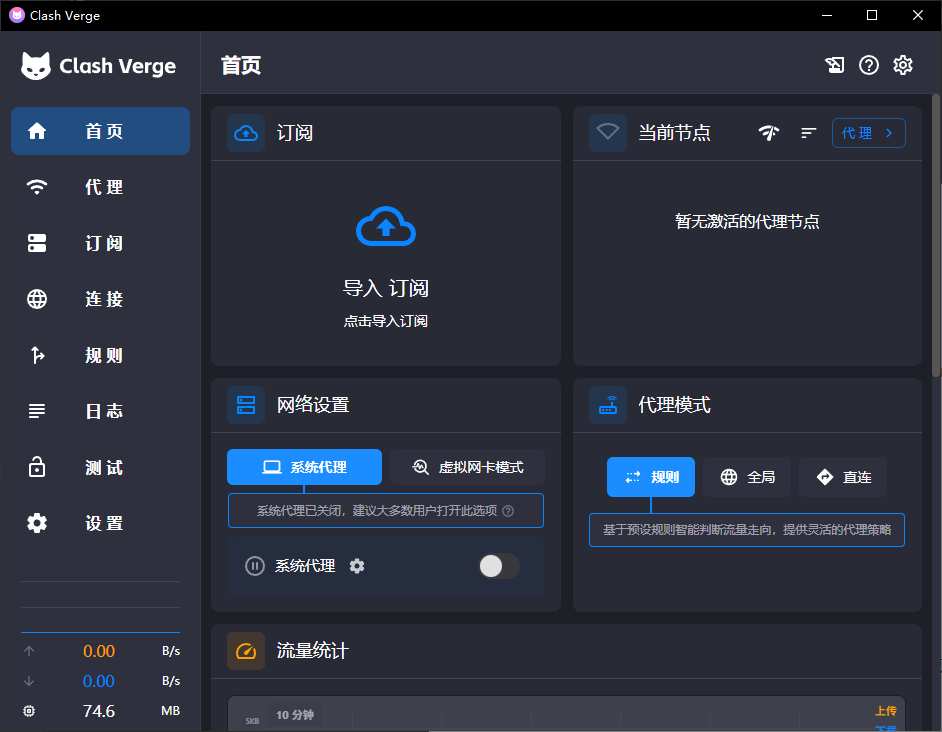Select the 规则 proxy mode
This screenshot has width=942, height=732.
[651, 477]
